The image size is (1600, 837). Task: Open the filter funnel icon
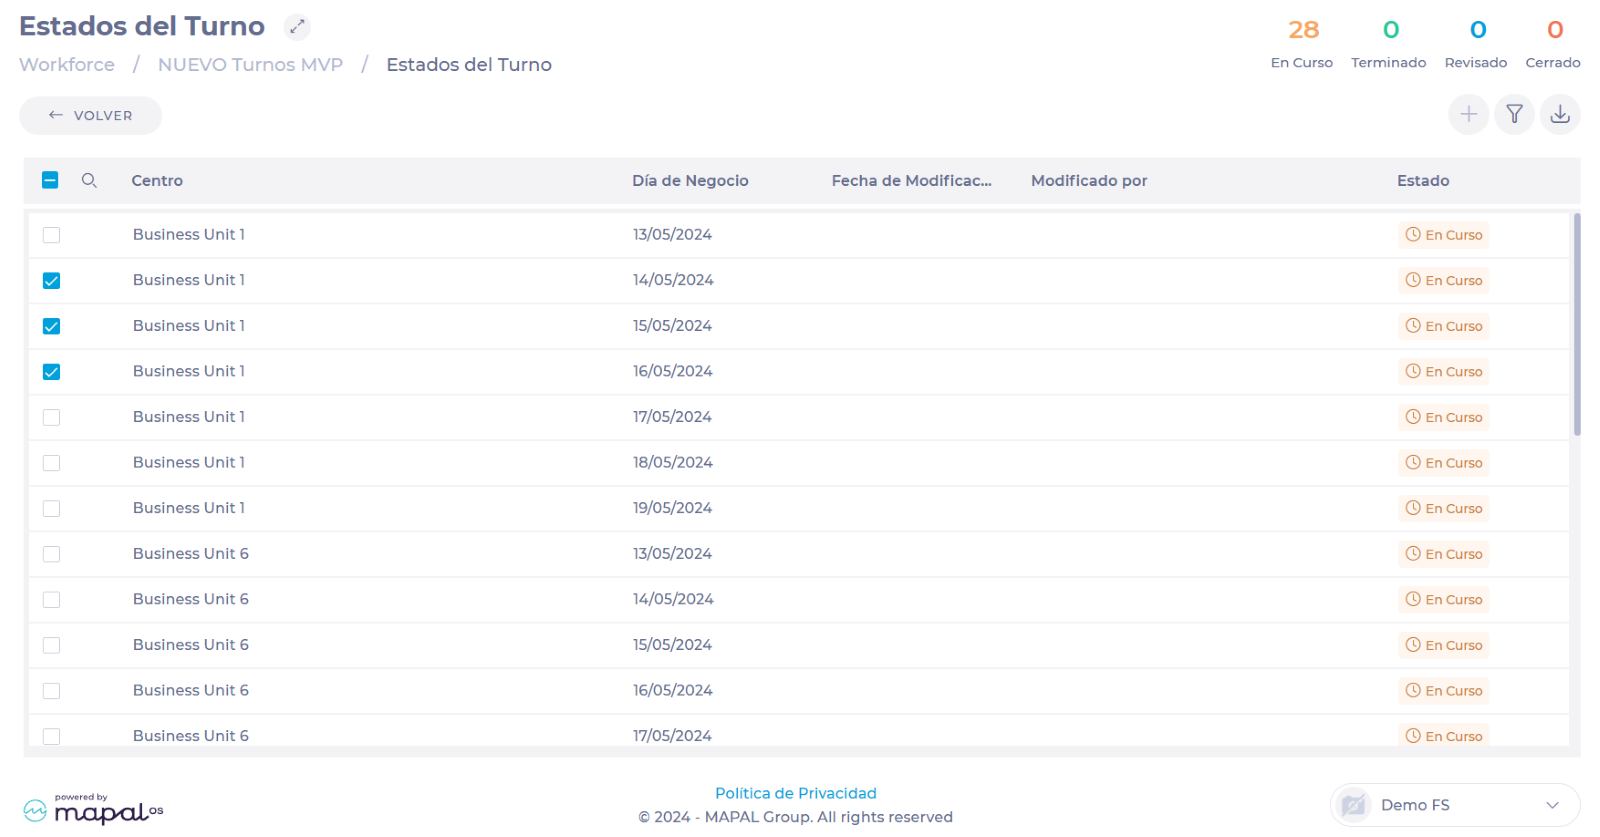coord(1514,115)
